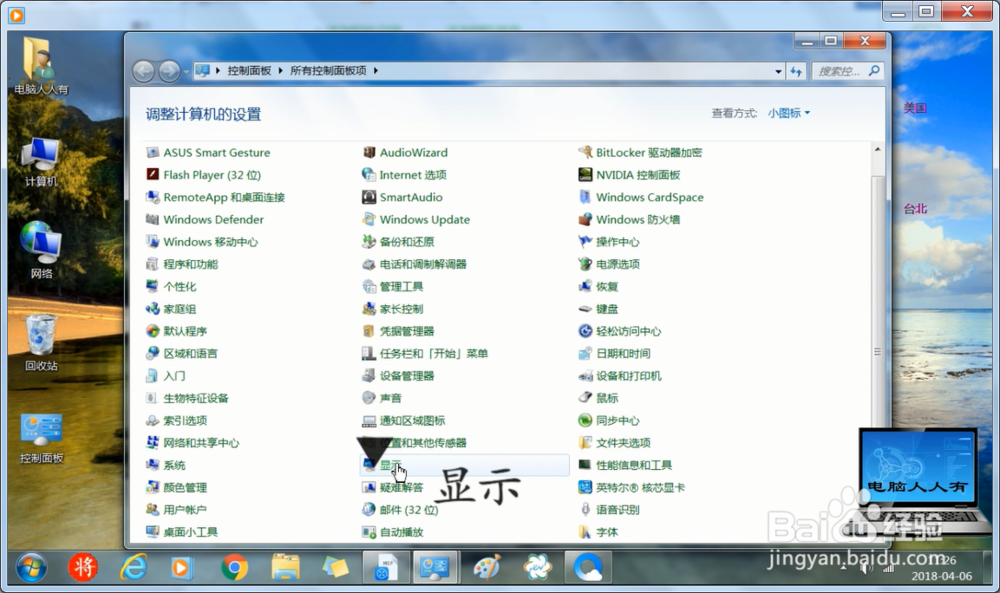Open the 程序和功能 link

click(x=191, y=264)
